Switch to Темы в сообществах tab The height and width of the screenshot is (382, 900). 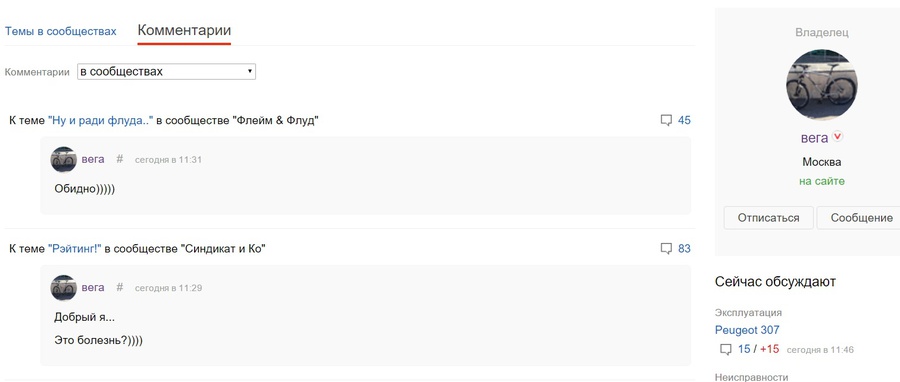tap(61, 31)
